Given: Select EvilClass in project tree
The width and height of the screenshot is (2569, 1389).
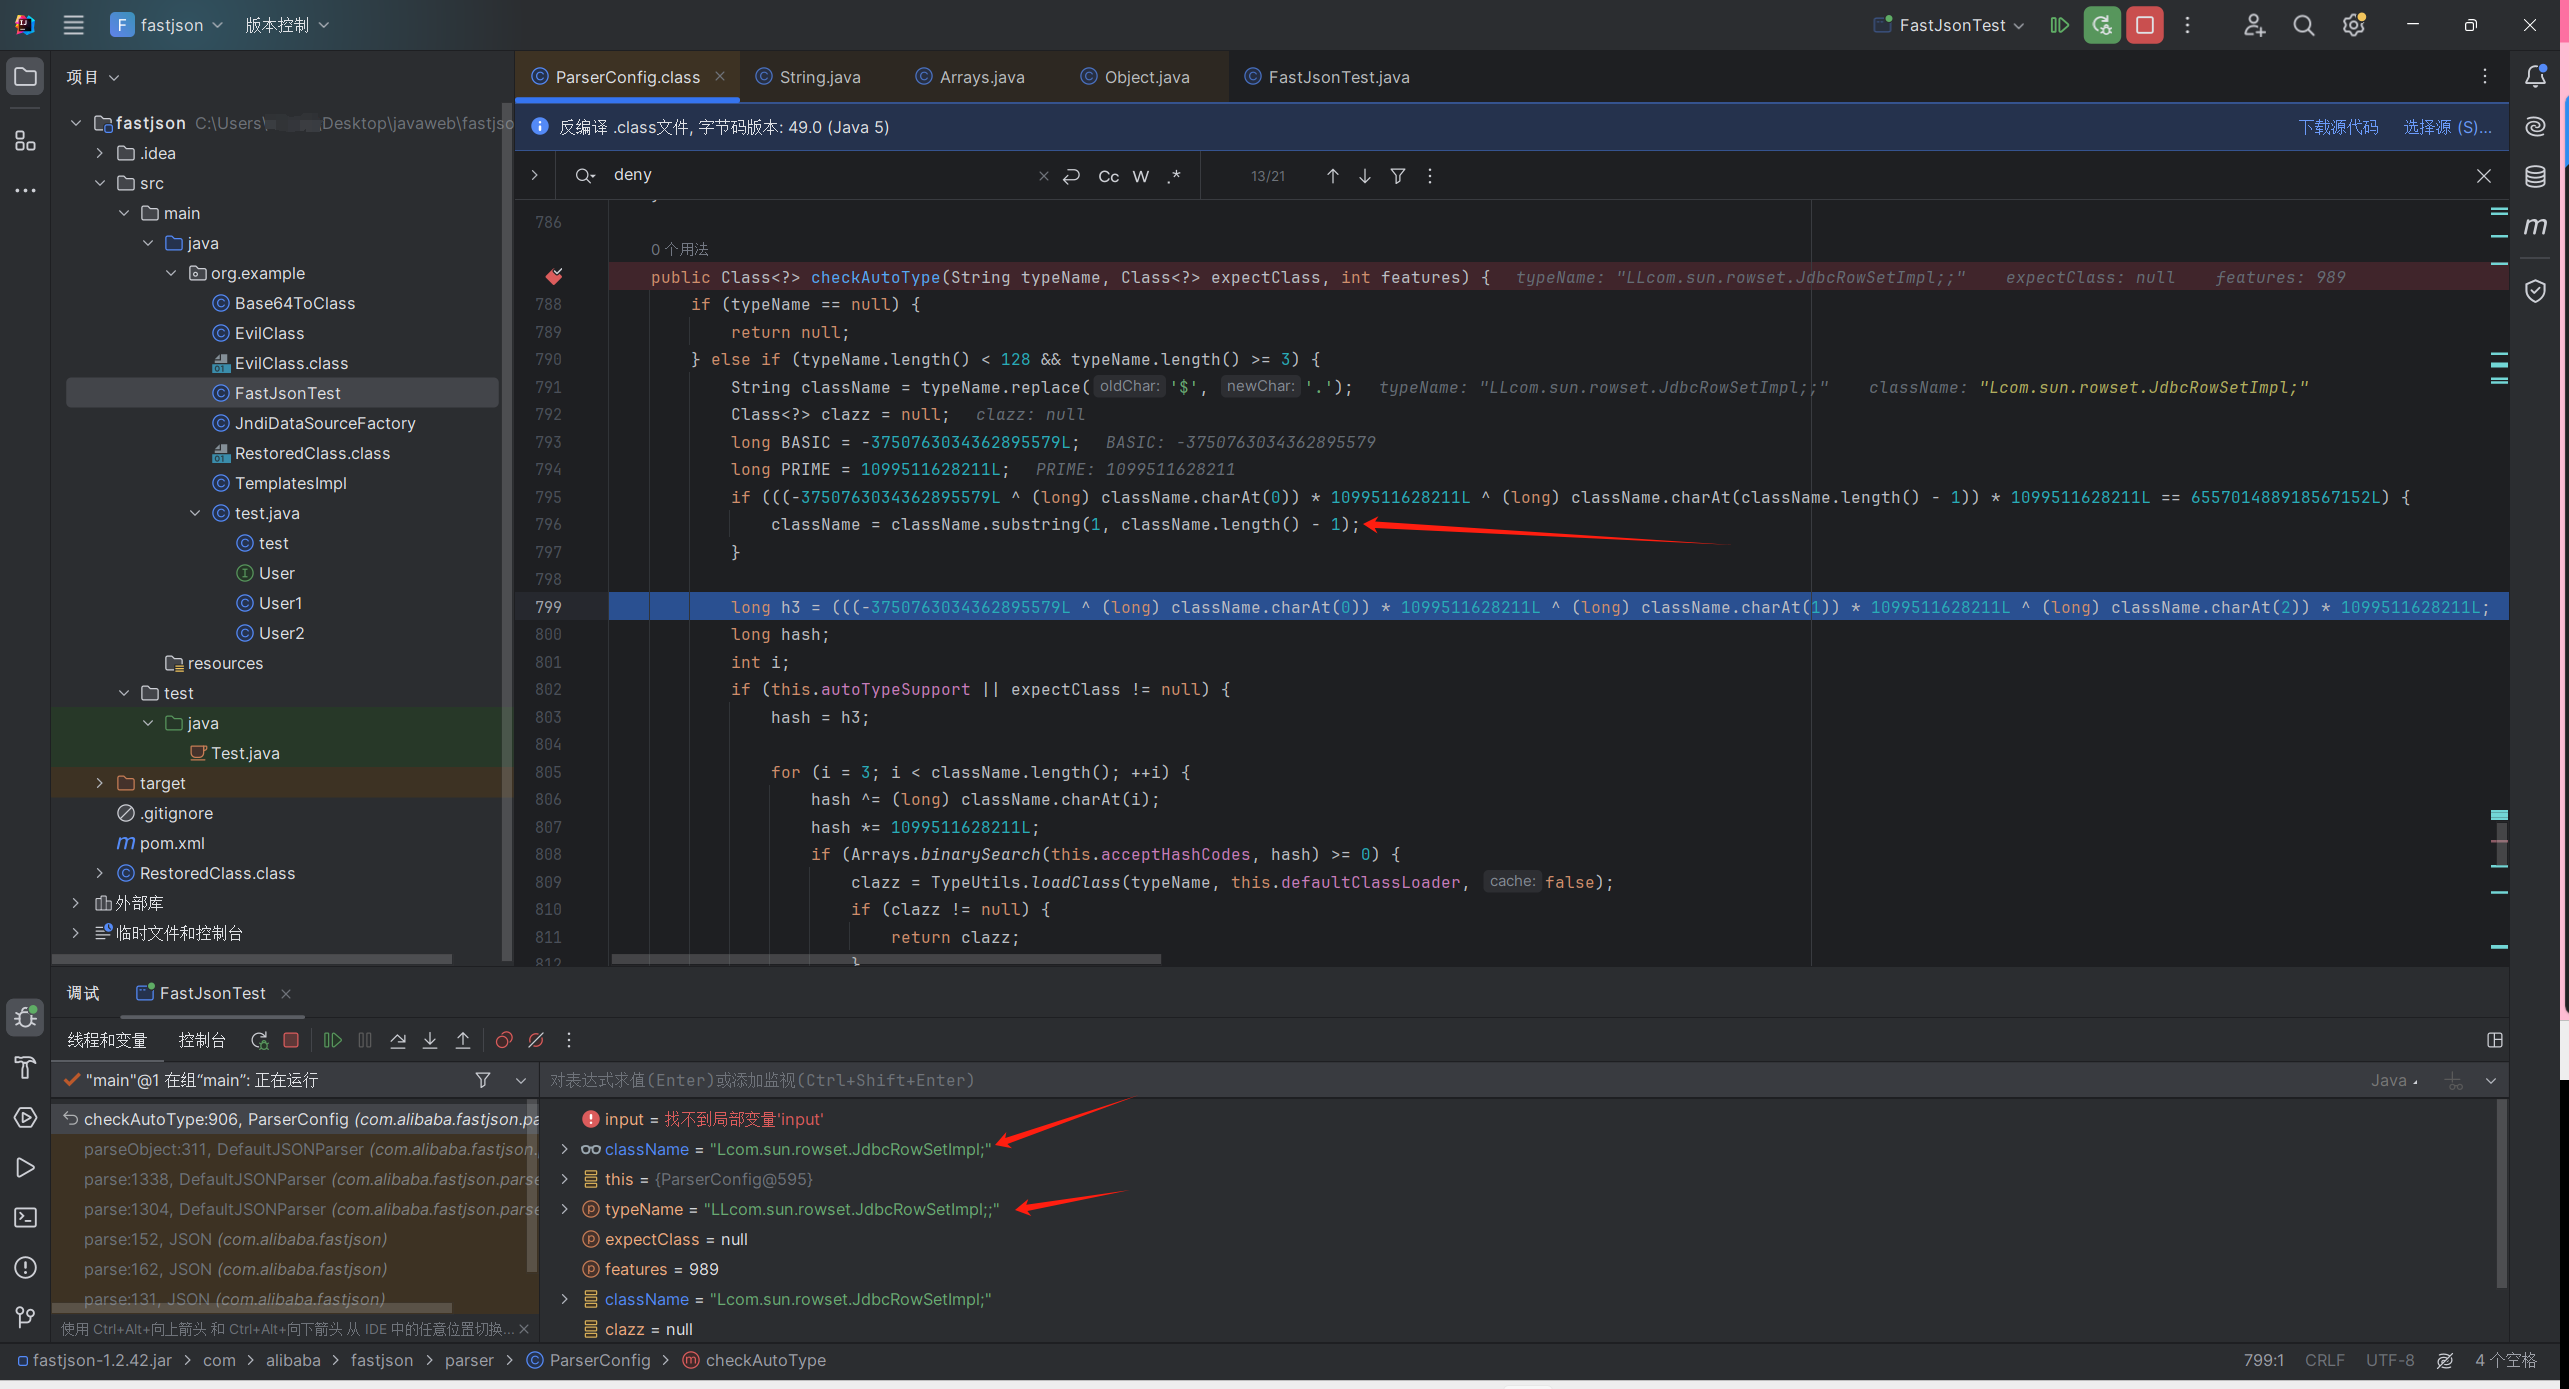Looking at the screenshot, I should (x=269, y=333).
